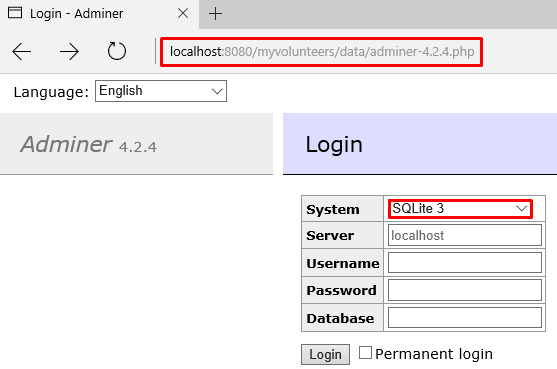The image size is (557, 369).
Task: Open the System dropdown showing SQLite 3
Action: pyautogui.click(x=460, y=209)
